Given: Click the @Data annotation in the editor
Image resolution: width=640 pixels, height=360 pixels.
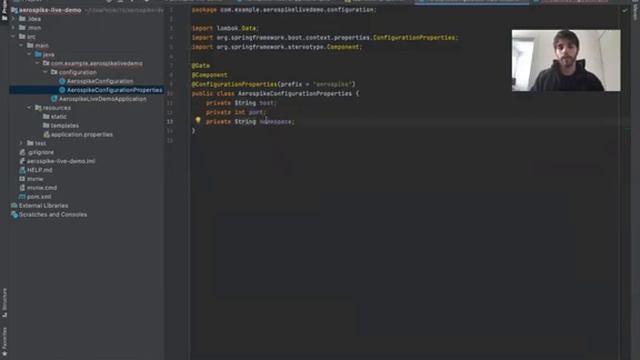Looking at the screenshot, I should tap(201, 66).
